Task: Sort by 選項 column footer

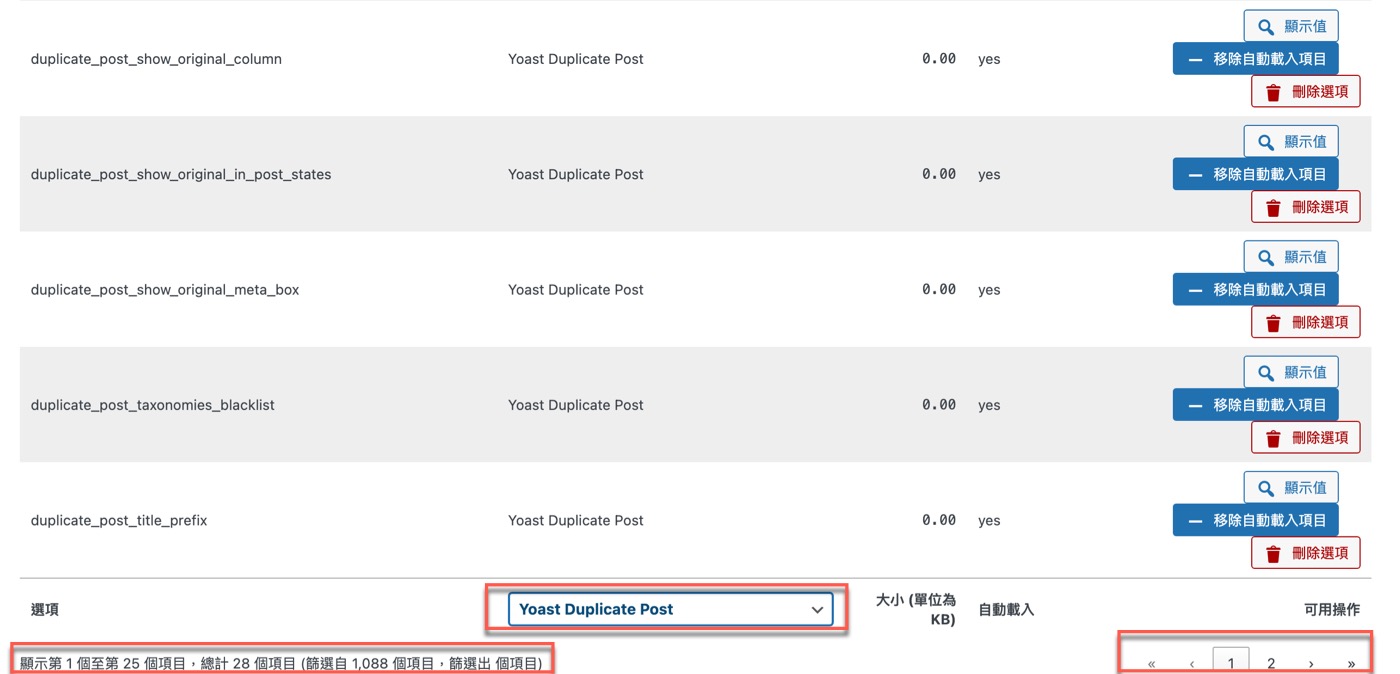Action: [x=45, y=609]
